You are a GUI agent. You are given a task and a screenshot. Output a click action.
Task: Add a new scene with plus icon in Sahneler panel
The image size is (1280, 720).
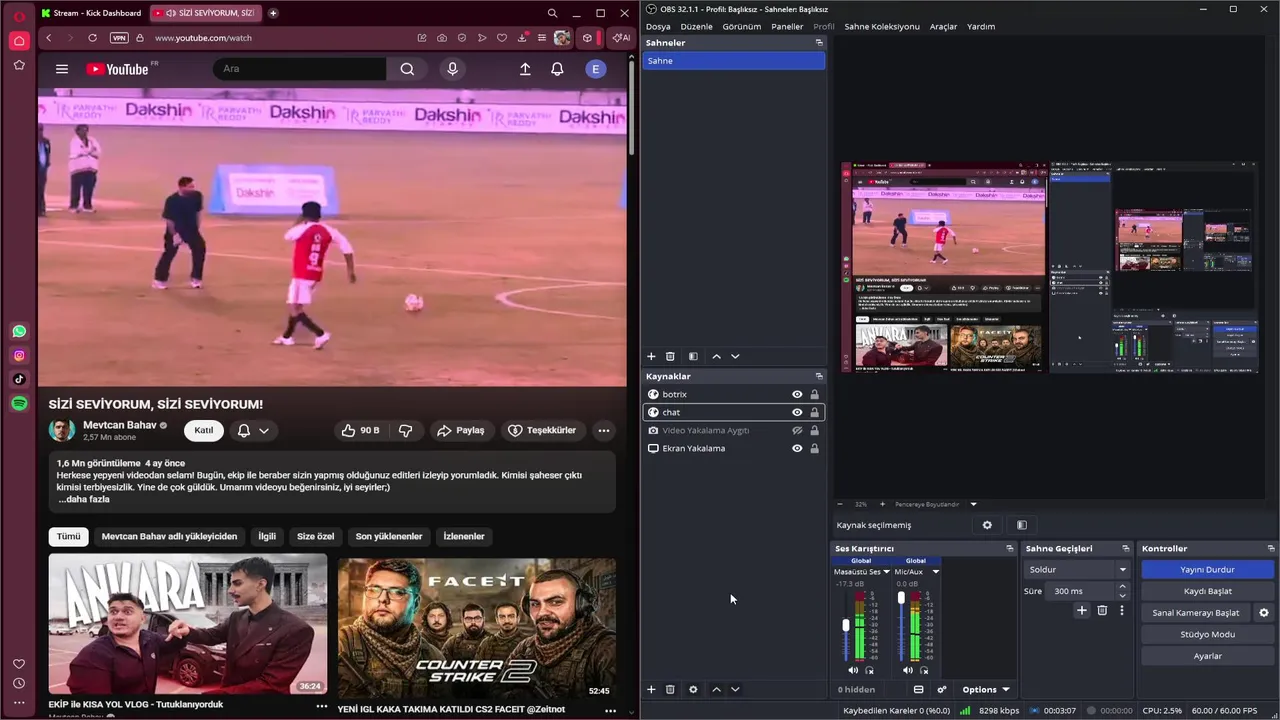[x=651, y=356]
